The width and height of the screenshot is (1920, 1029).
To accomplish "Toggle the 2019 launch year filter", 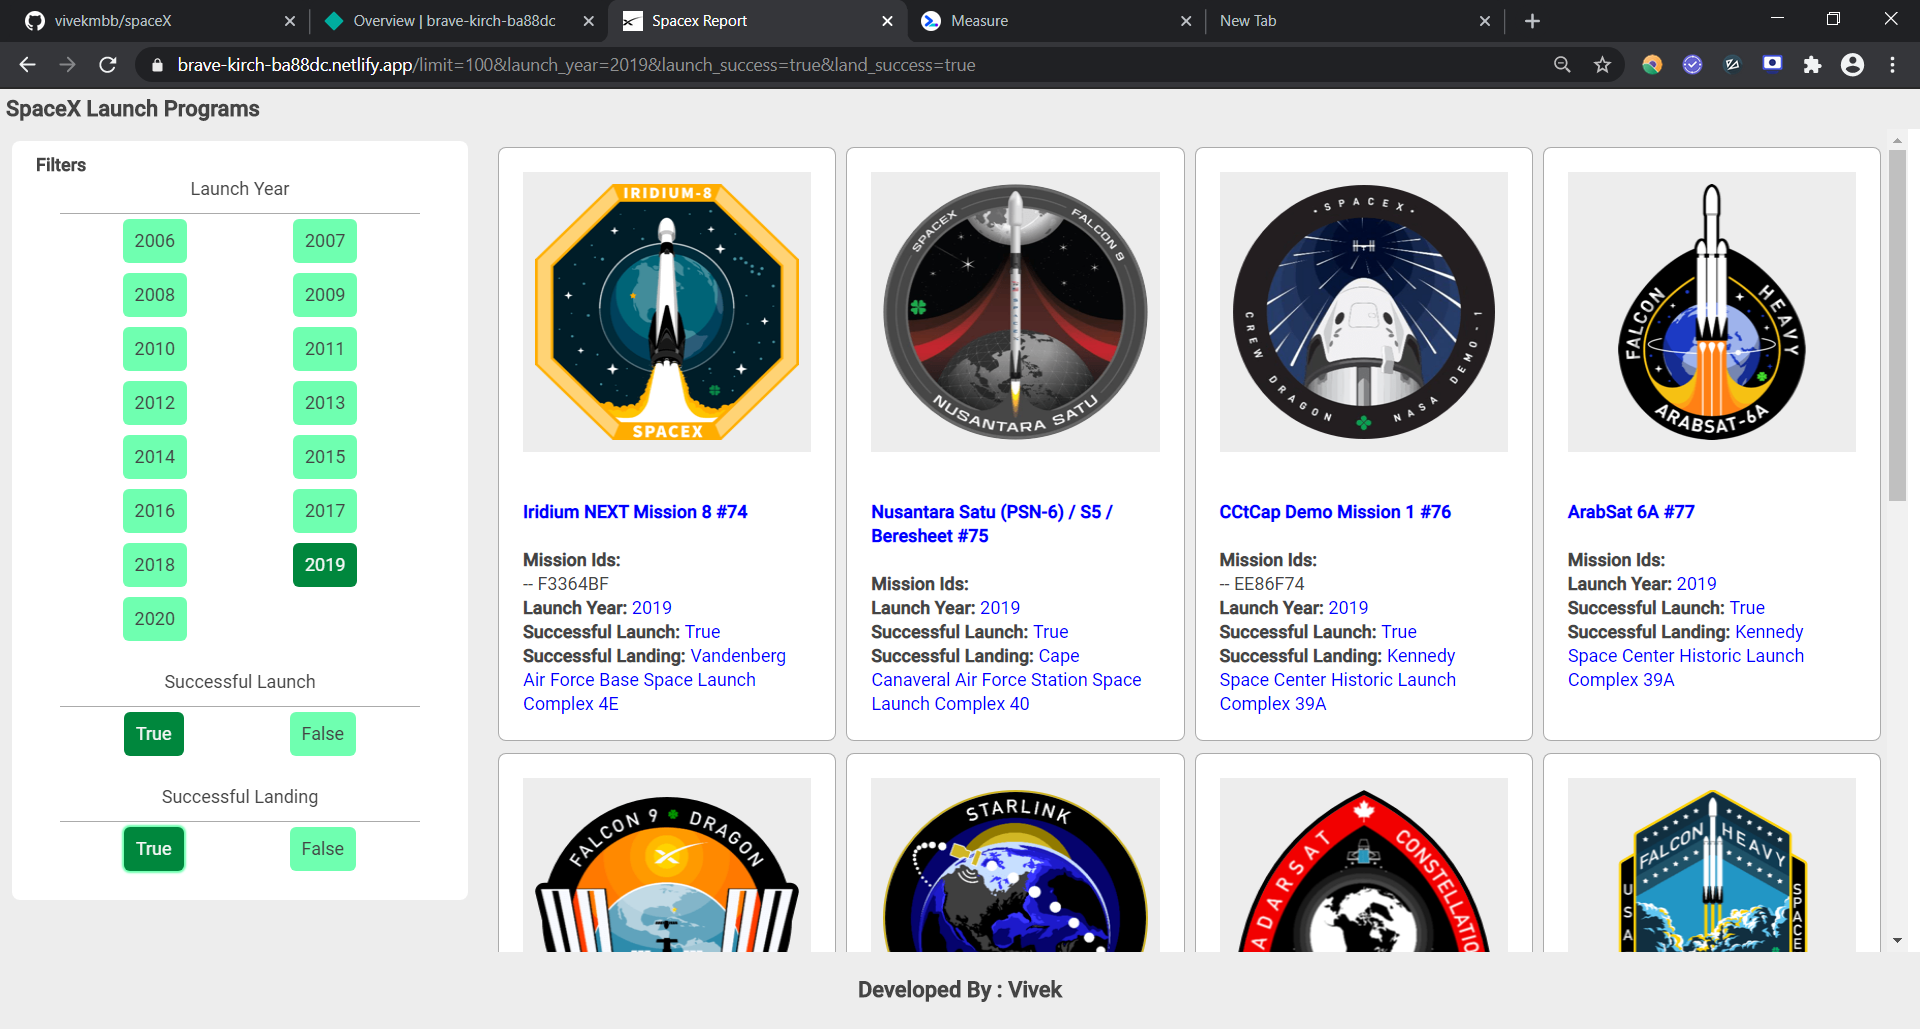I will [x=325, y=565].
